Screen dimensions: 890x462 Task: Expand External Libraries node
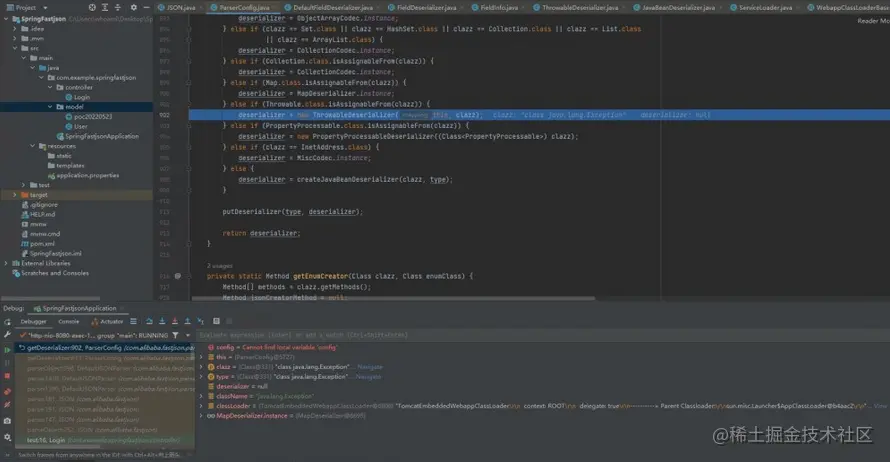tap(6, 263)
